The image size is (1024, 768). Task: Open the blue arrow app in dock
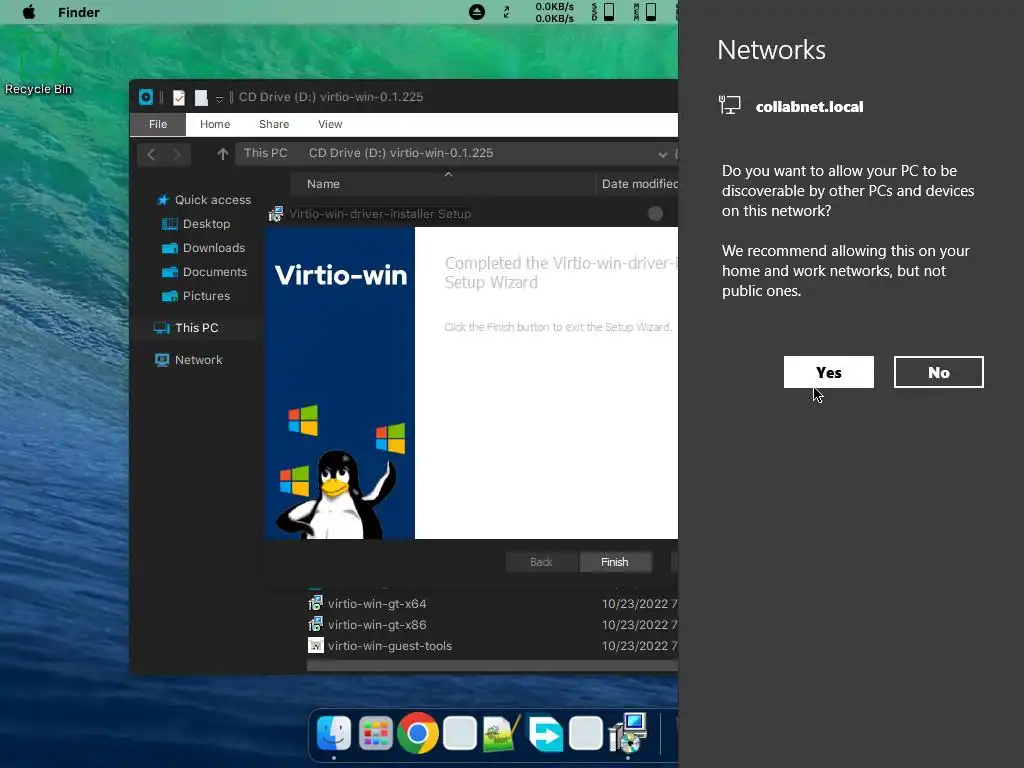tap(544, 733)
